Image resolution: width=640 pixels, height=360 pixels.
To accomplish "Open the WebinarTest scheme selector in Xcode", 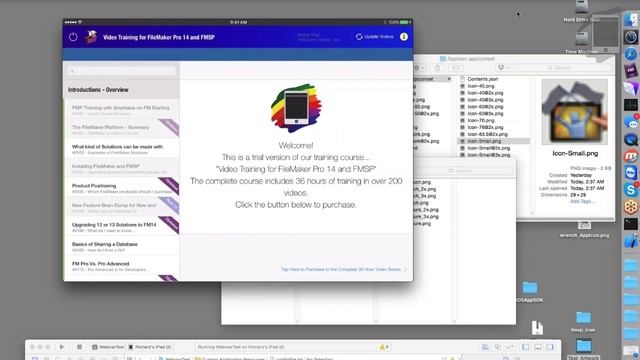I will (108, 347).
